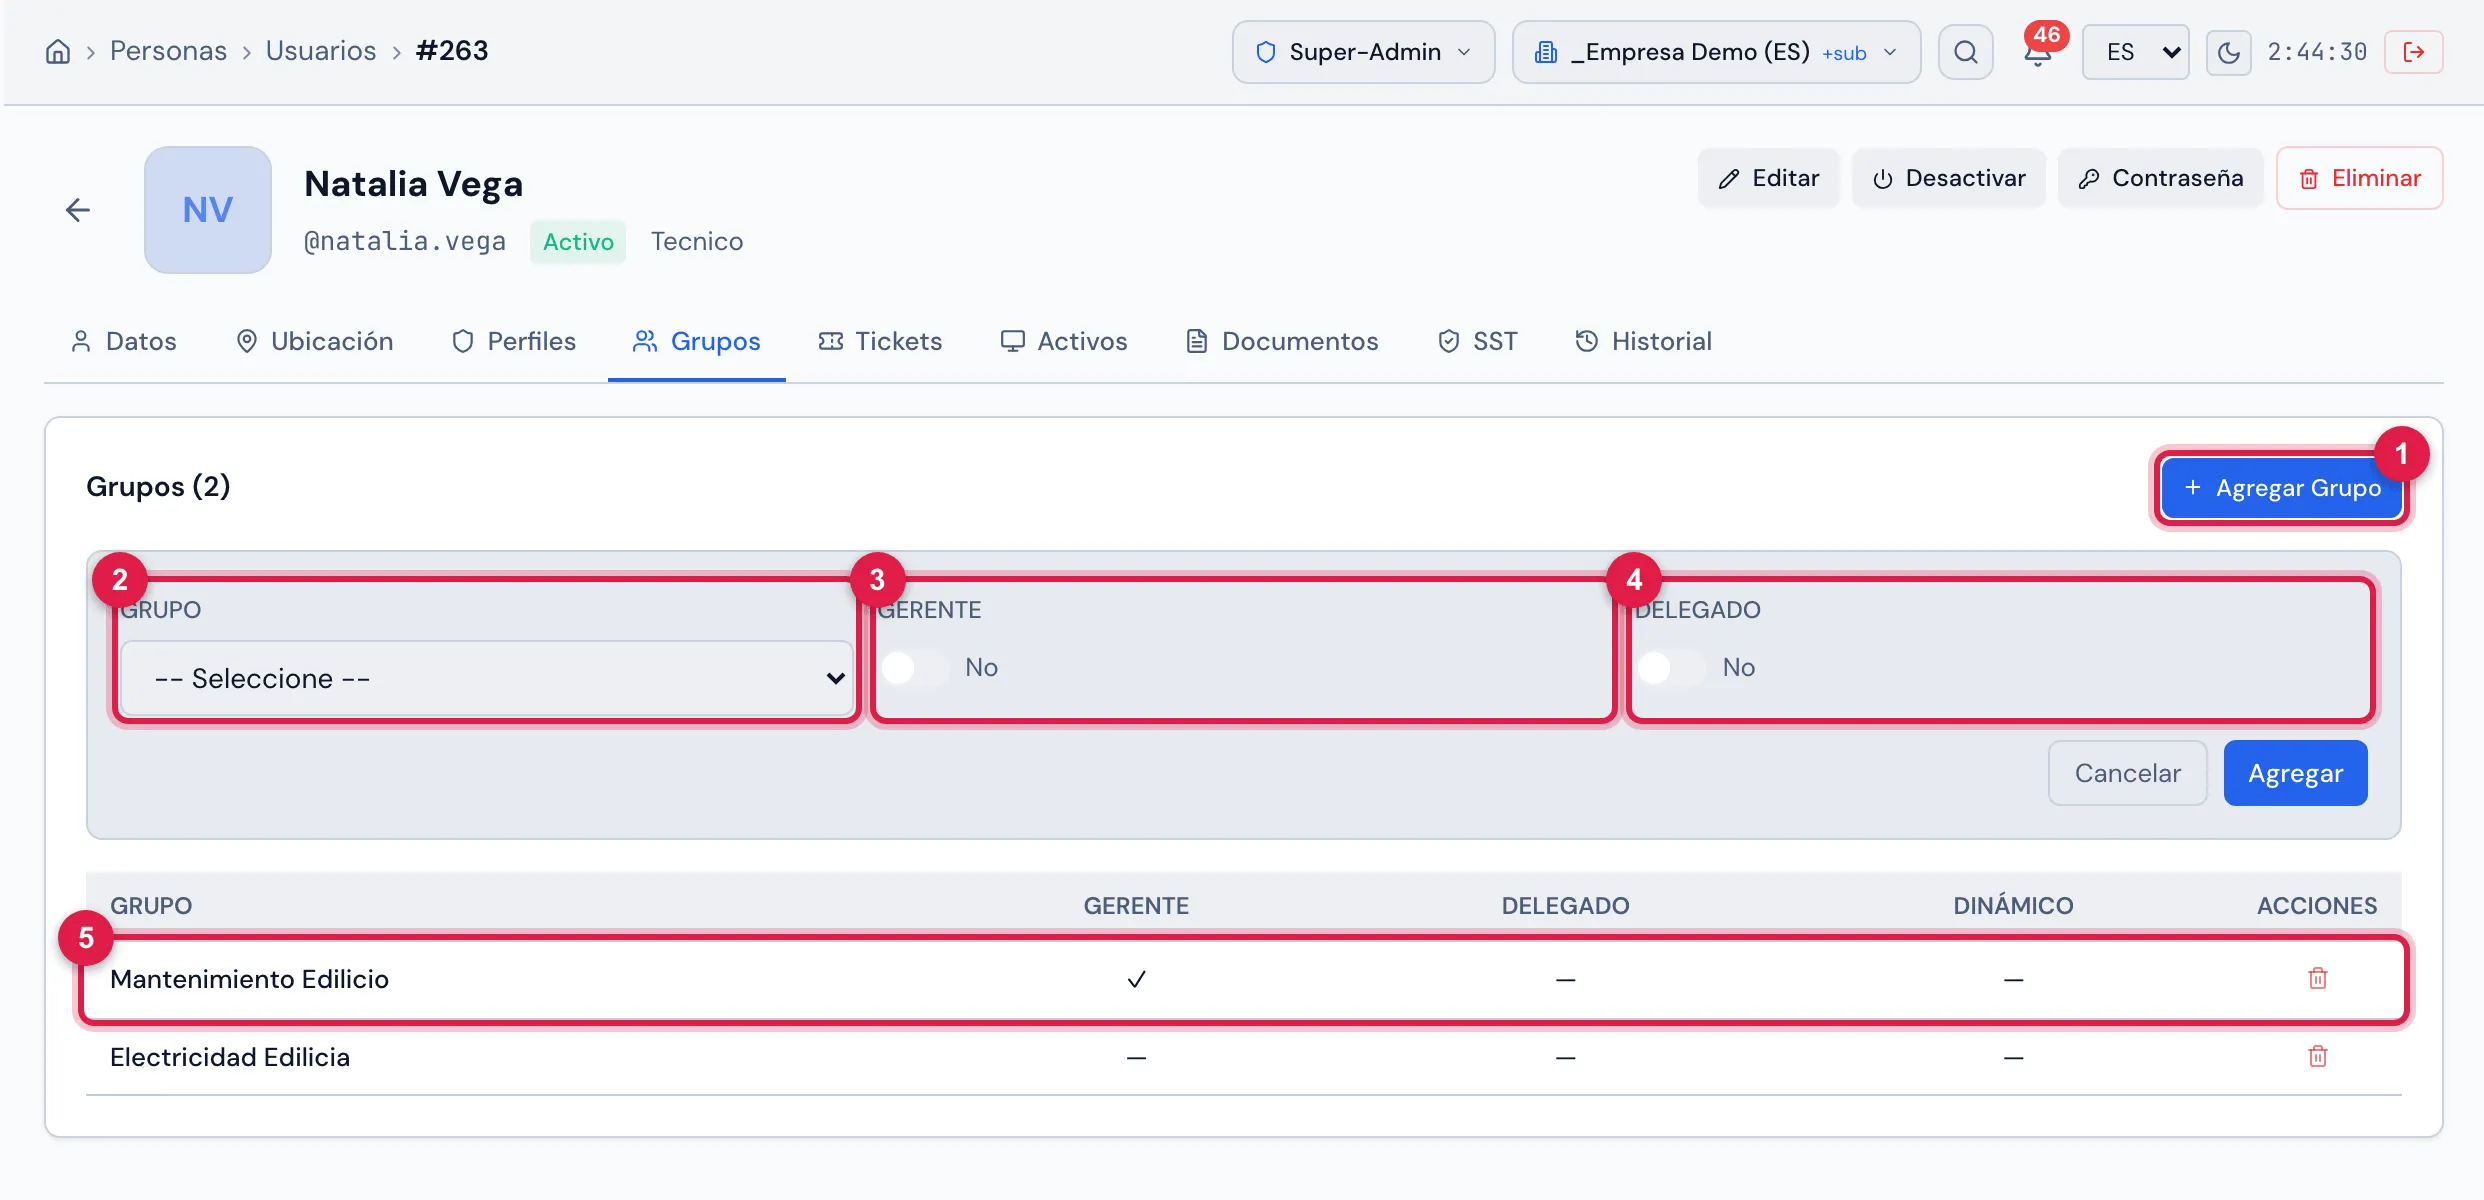Click the blue Agregar button
Image resolution: width=2484 pixels, height=1200 pixels.
click(2295, 773)
